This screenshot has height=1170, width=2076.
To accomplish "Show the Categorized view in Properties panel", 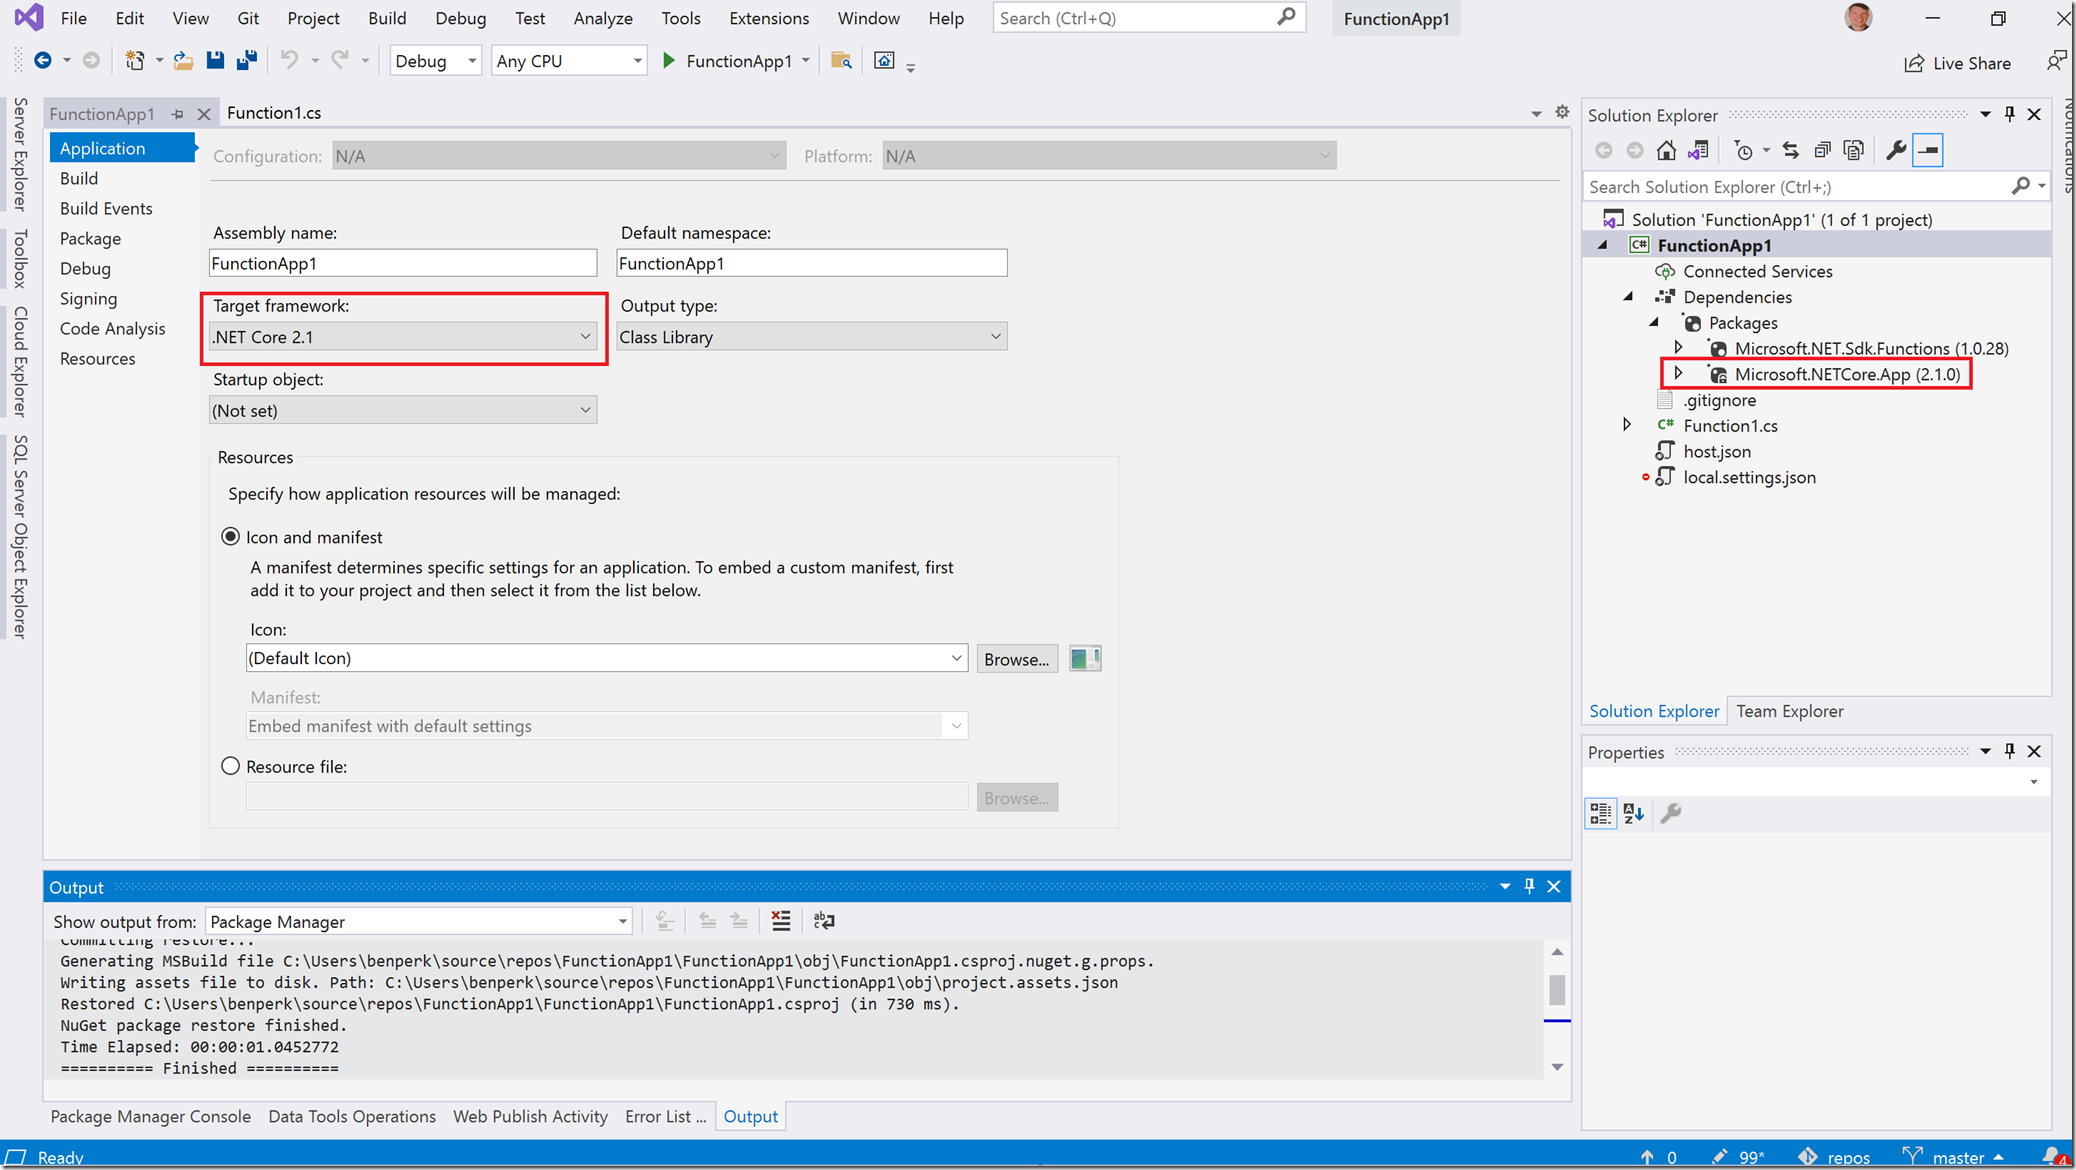I will [x=1601, y=813].
